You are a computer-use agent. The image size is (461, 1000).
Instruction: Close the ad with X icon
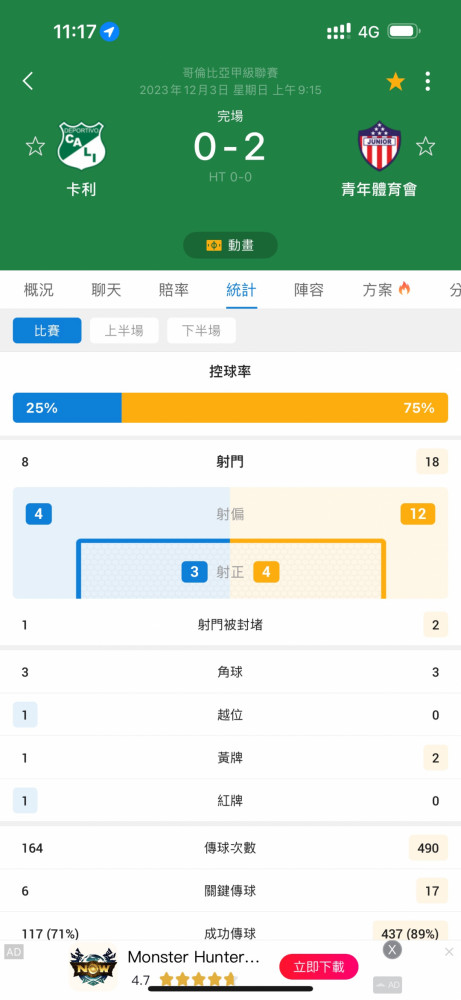coord(392,950)
